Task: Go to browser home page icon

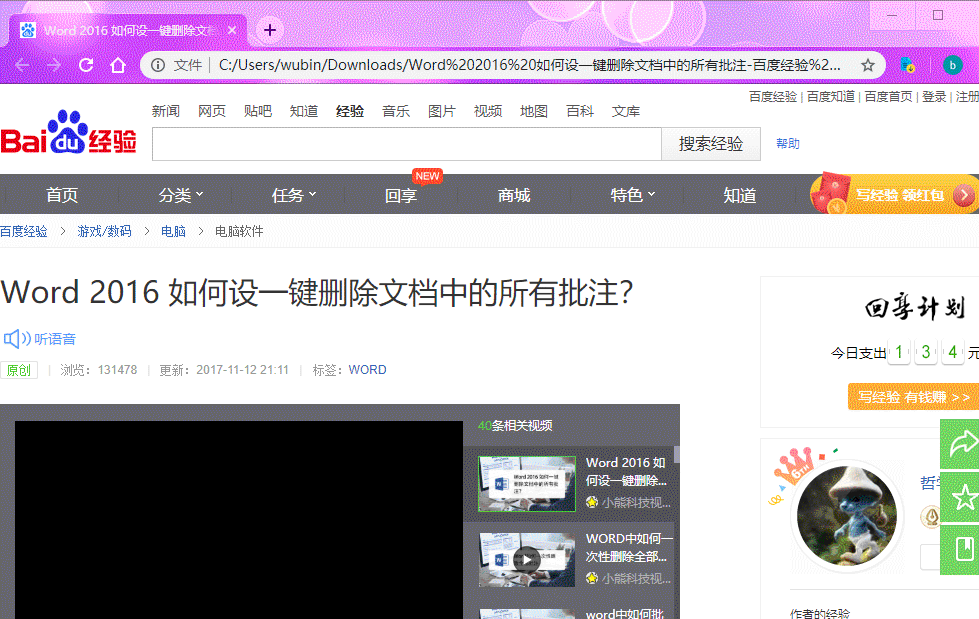Action: (118, 65)
